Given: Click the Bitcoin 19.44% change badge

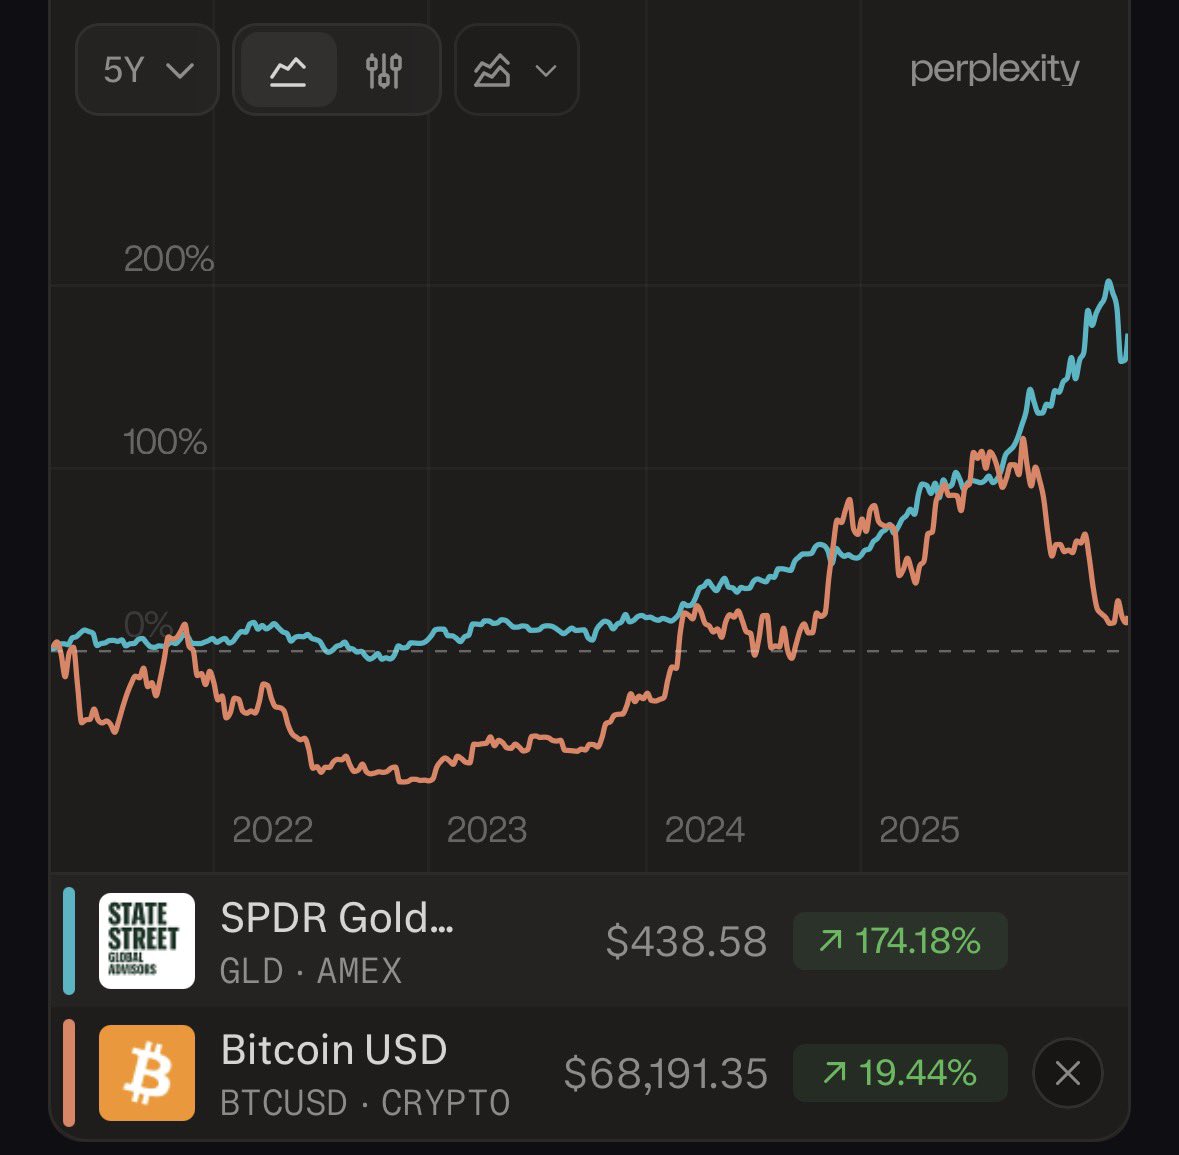Looking at the screenshot, I should pos(899,1073).
